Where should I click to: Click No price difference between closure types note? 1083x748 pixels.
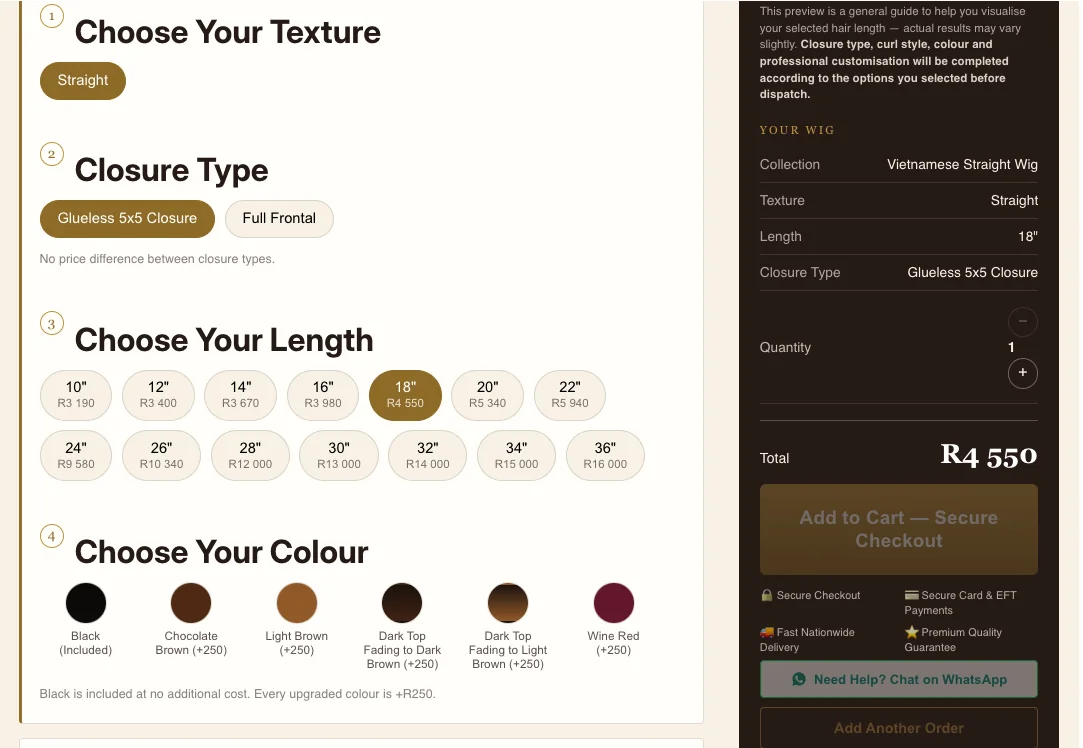[157, 259]
